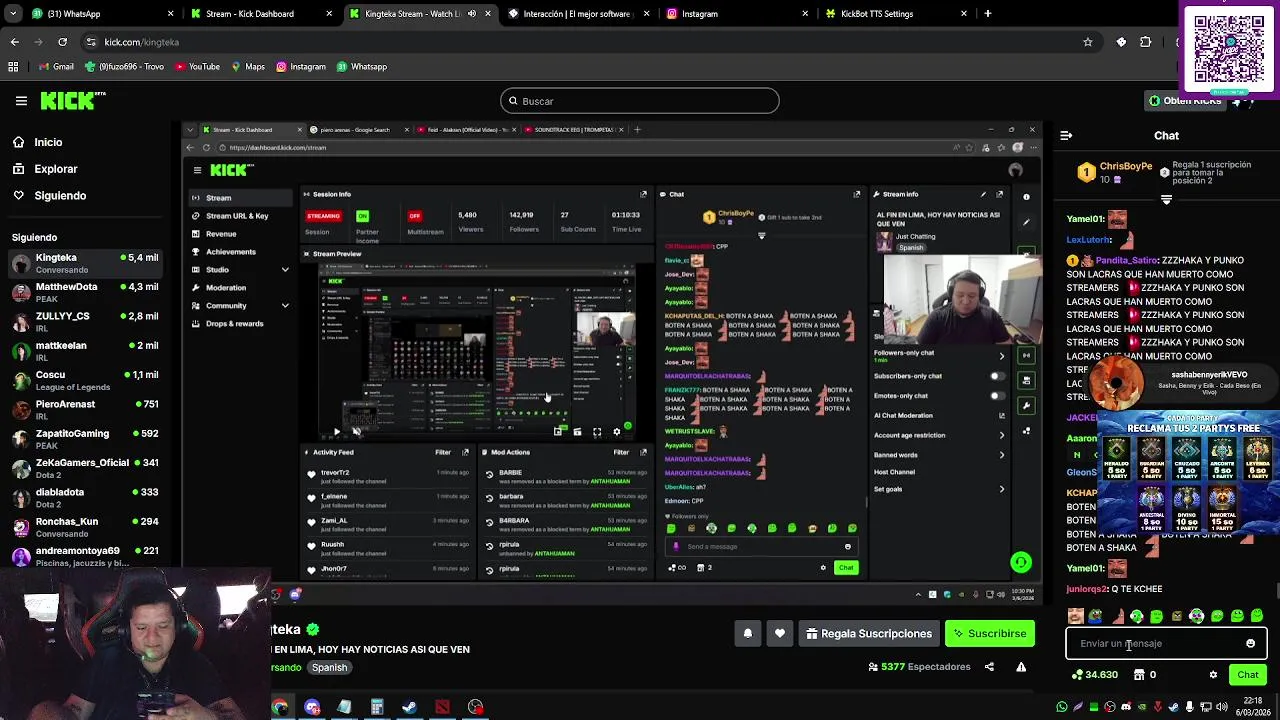Click pencil edit icon in streamed Stream info

(983, 194)
